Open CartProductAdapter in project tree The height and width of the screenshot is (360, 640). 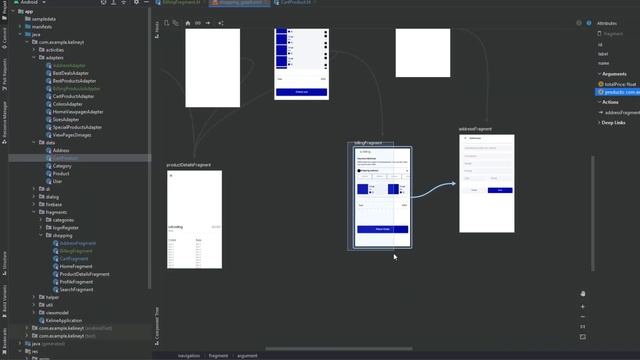(73, 96)
